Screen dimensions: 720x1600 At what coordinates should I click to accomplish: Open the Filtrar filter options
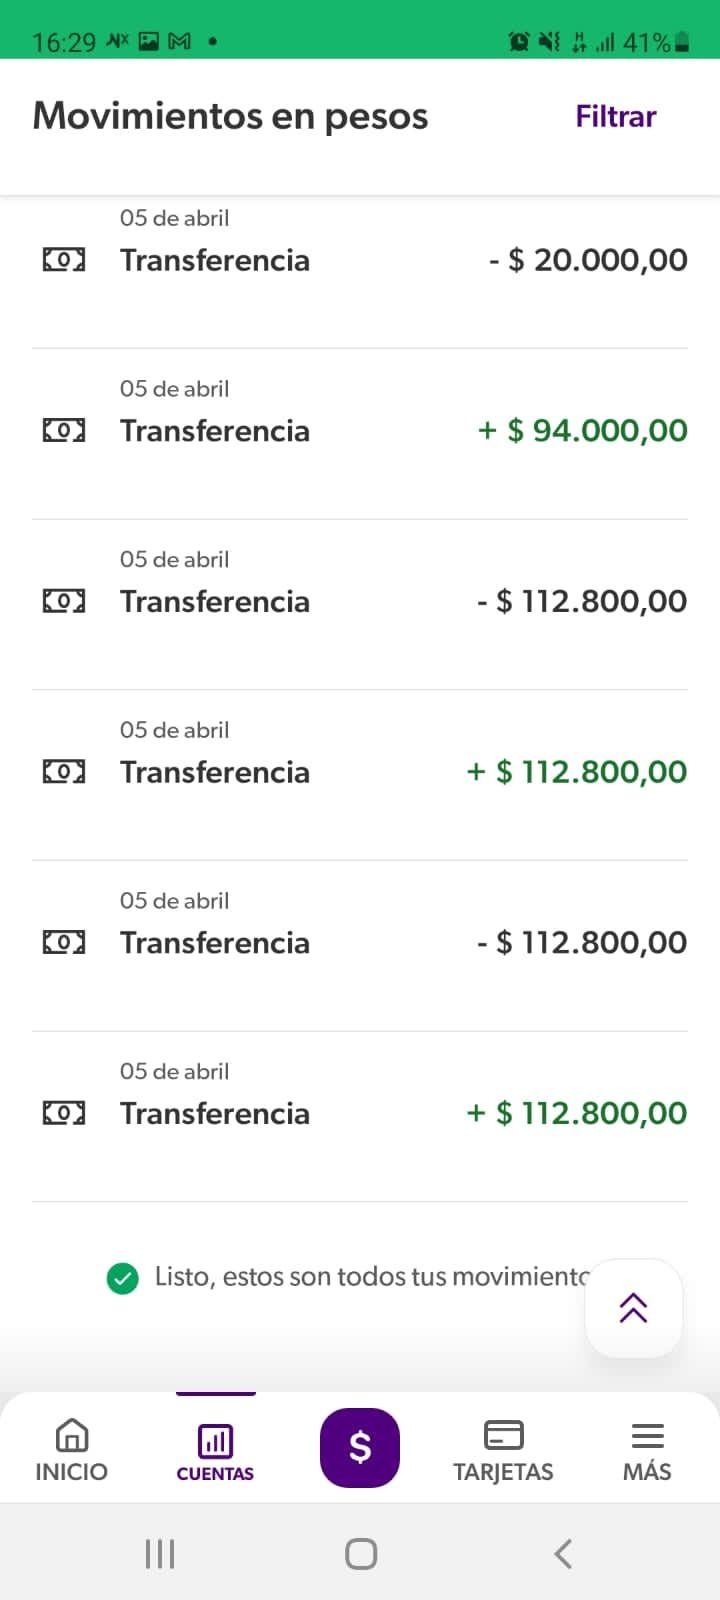point(615,117)
